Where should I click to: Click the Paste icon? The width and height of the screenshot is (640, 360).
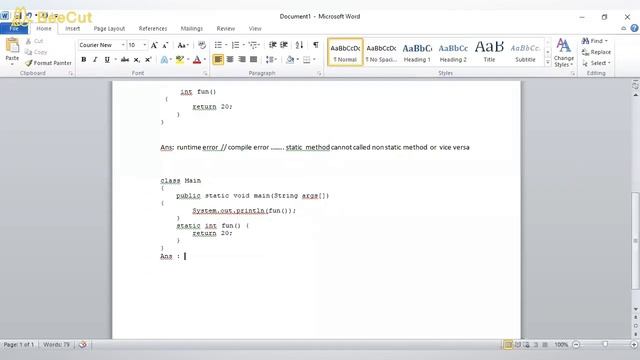point(12,46)
